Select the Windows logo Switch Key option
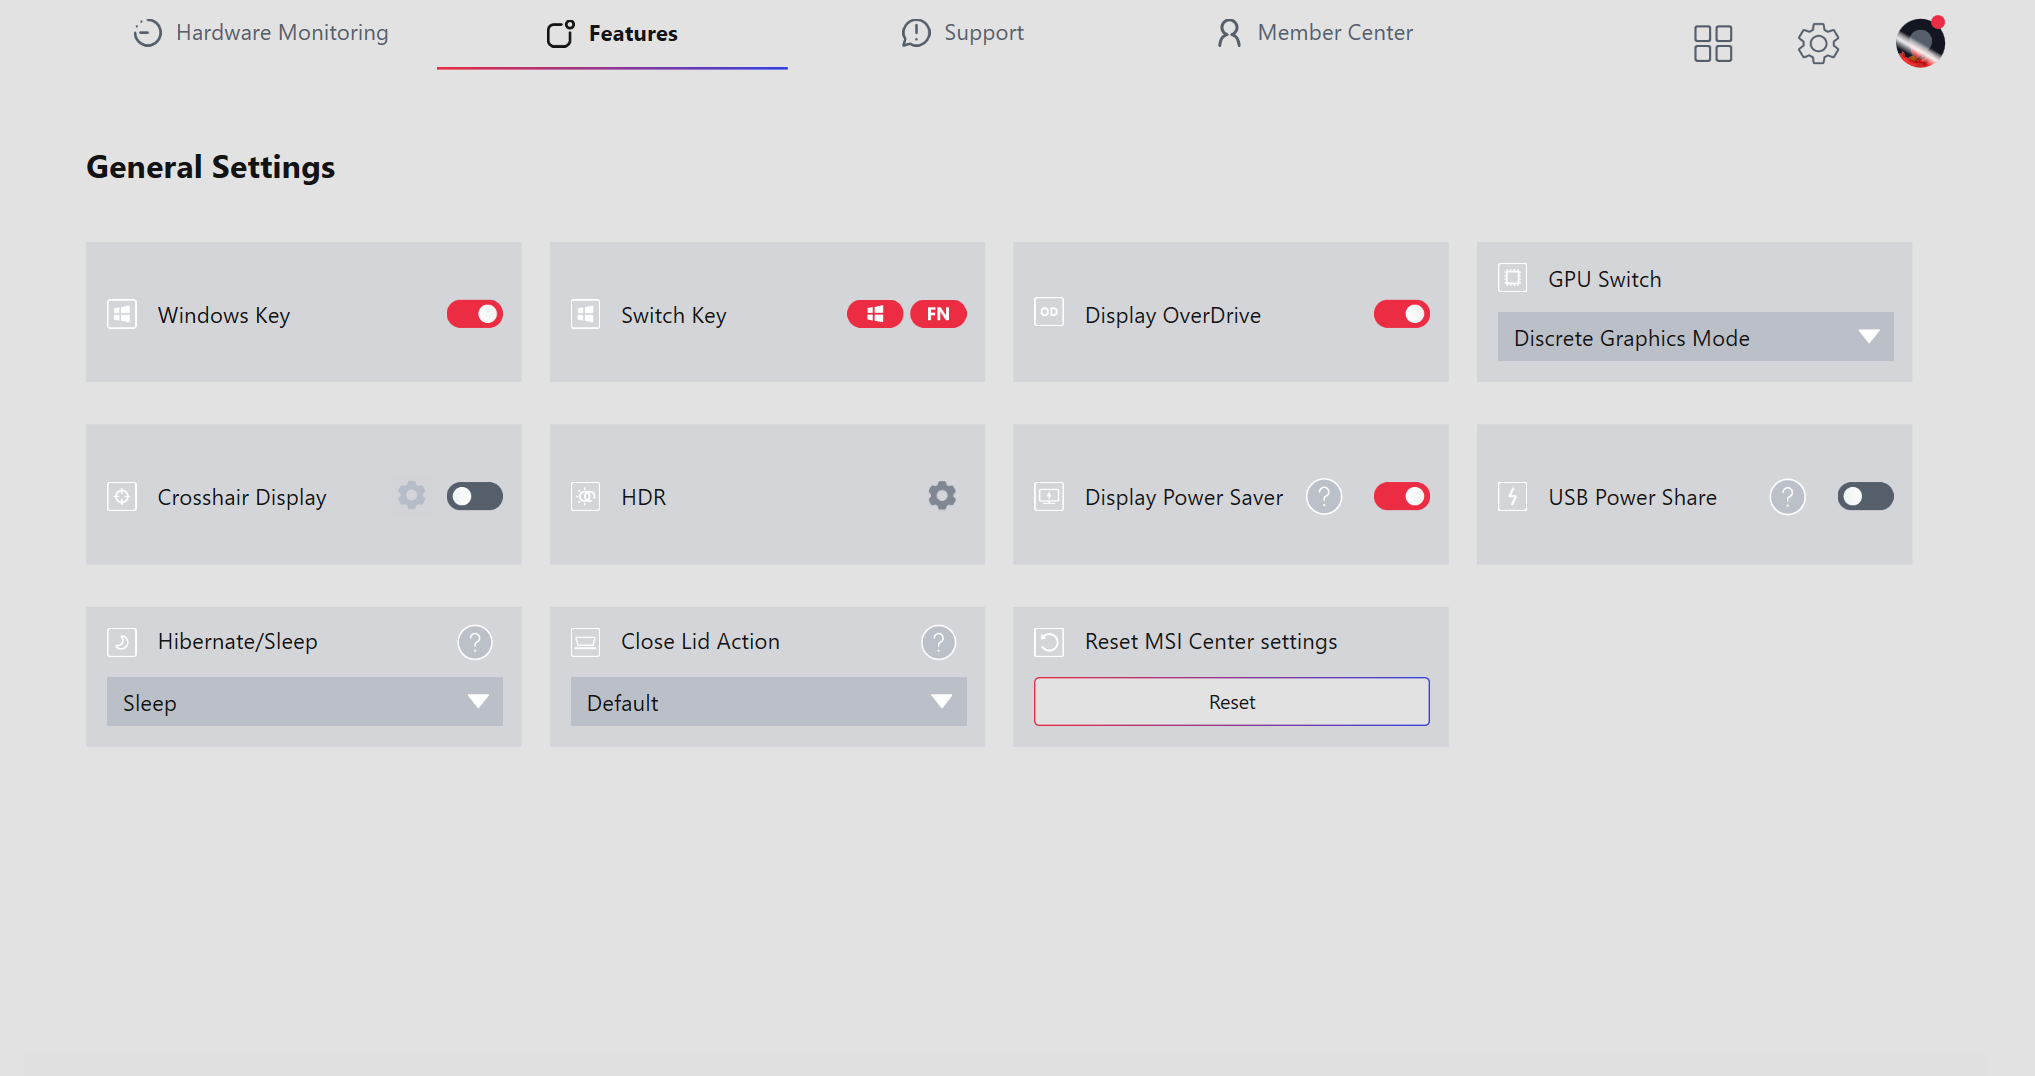Viewport: 2035px width, 1076px height. 875,314
